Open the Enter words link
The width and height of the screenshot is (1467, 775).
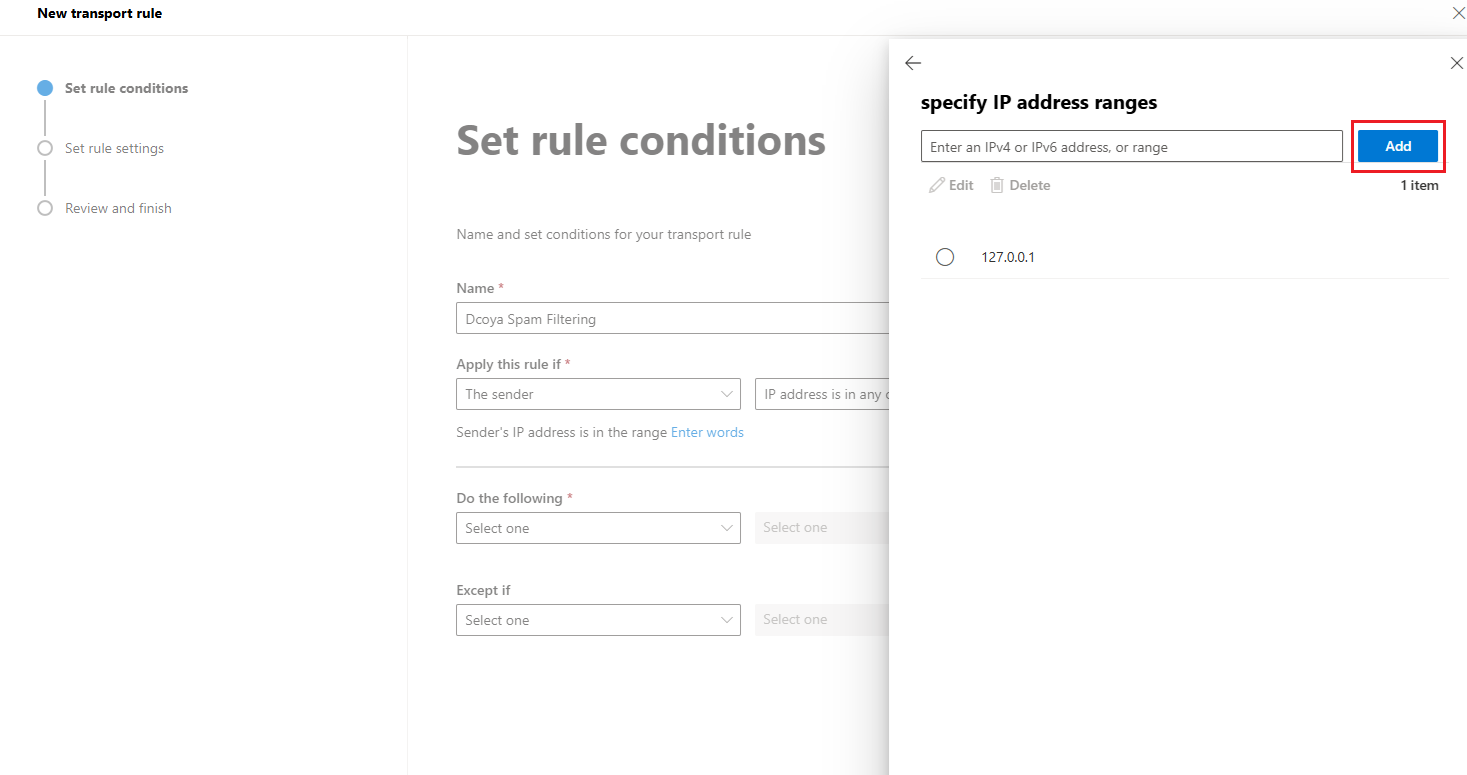[x=707, y=432]
